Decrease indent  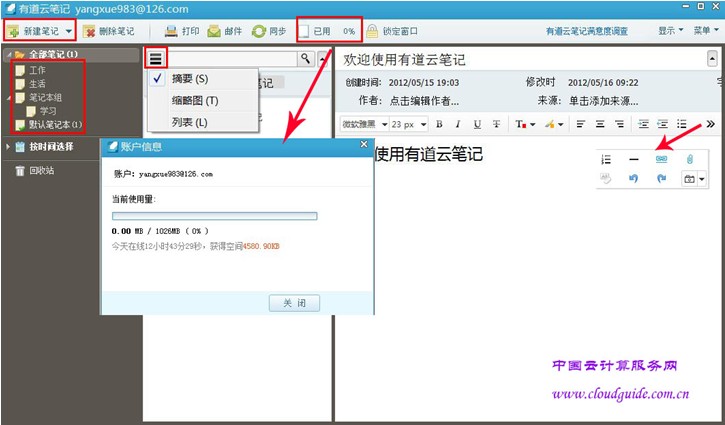pos(663,124)
